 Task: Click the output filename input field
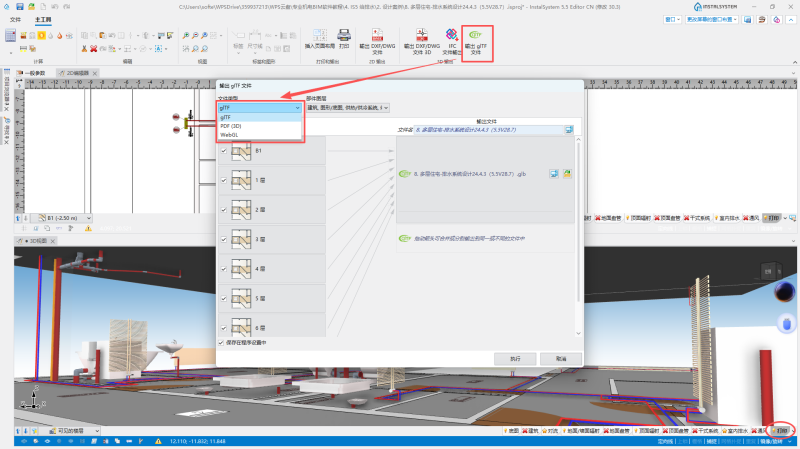pos(488,130)
